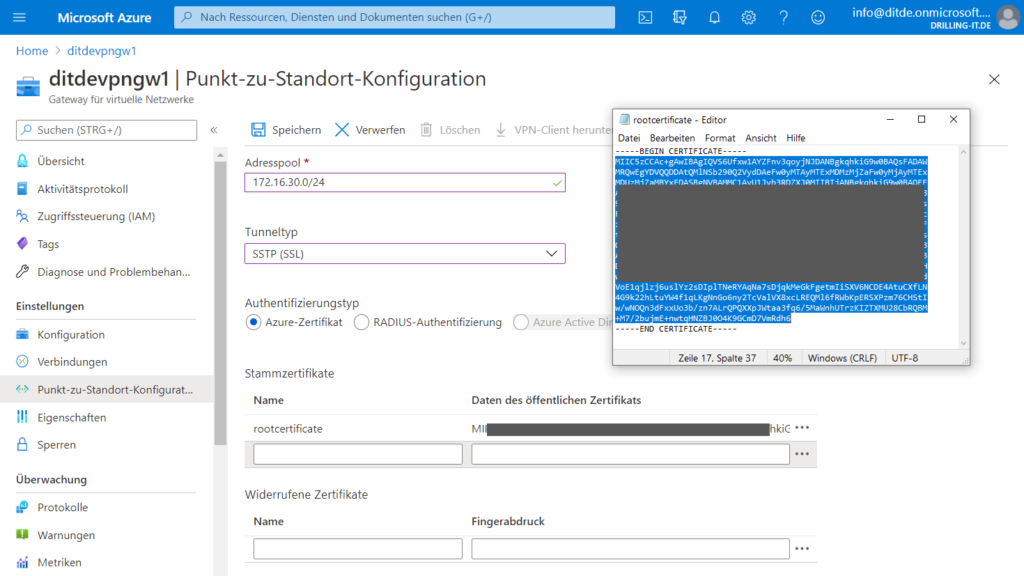Show notifications bell
The height and width of the screenshot is (576, 1024).
point(714,18)
